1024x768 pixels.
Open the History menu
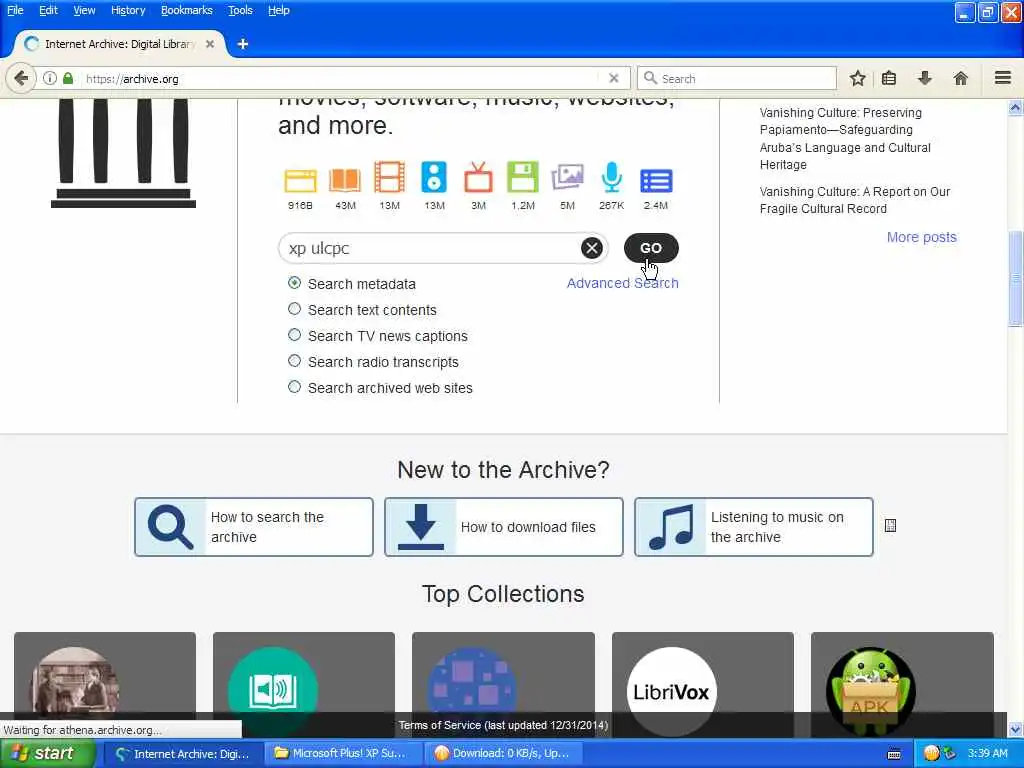coord(128,10)
